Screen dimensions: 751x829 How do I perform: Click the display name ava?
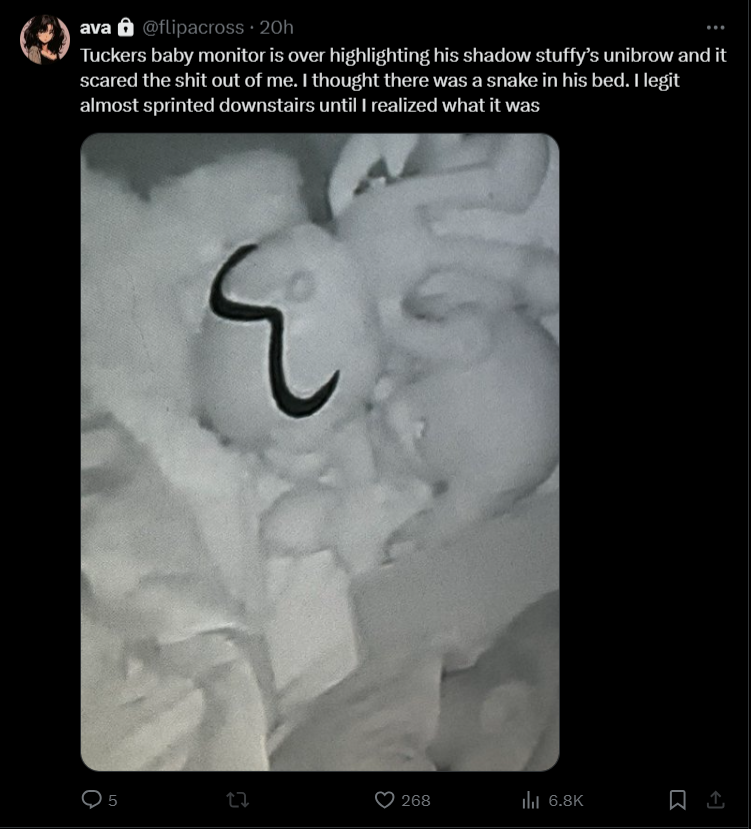(95, 27)
